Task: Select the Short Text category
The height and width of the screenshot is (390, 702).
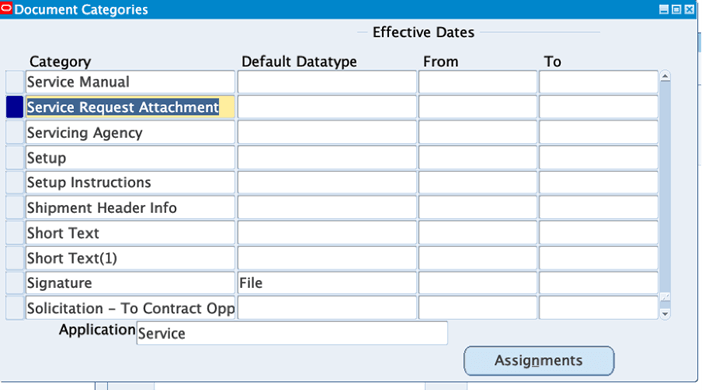Action: point(130,233)
